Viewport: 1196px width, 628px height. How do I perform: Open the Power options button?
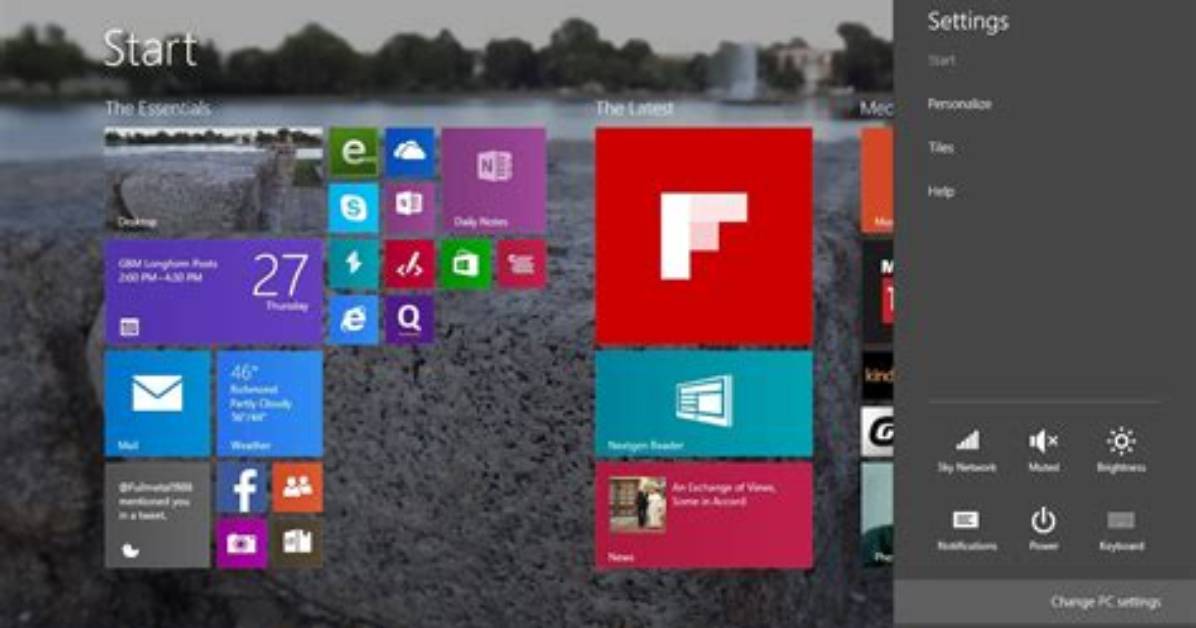[1043, 530]
